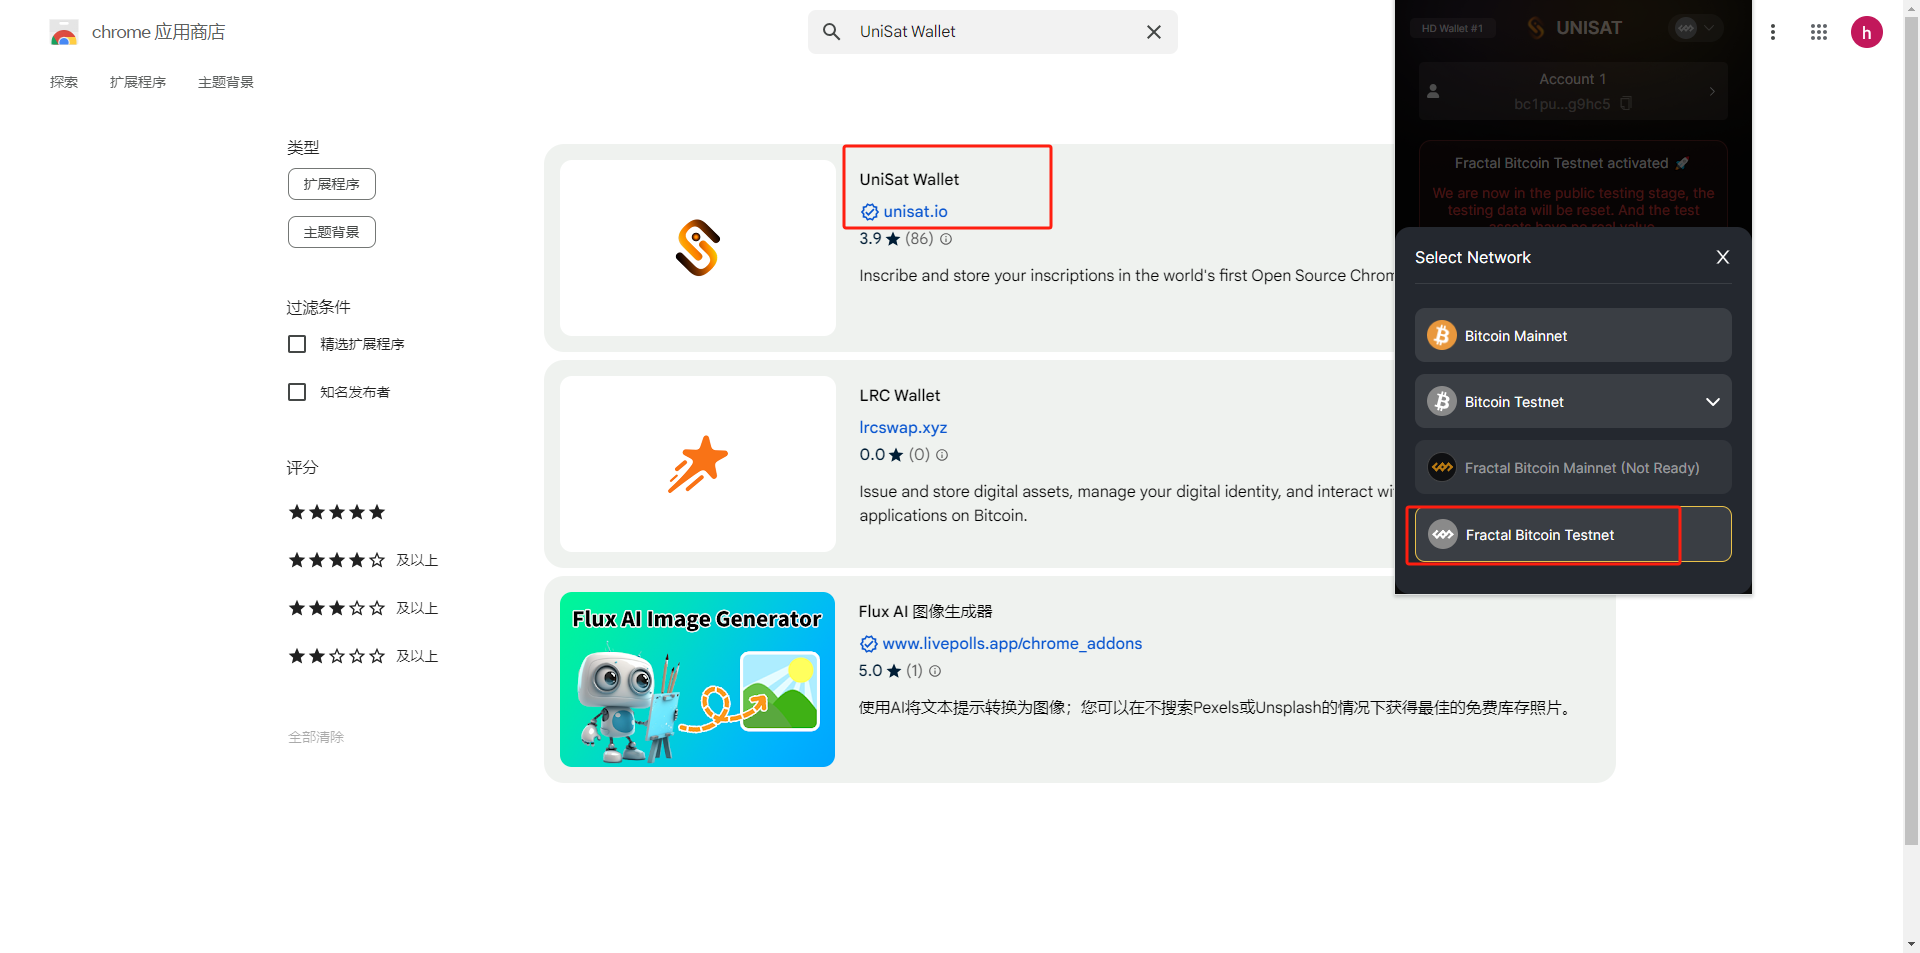Click the Fractal Bitcoin Testnet icon
This screenshot has width=1920, height=953.
1442,534
